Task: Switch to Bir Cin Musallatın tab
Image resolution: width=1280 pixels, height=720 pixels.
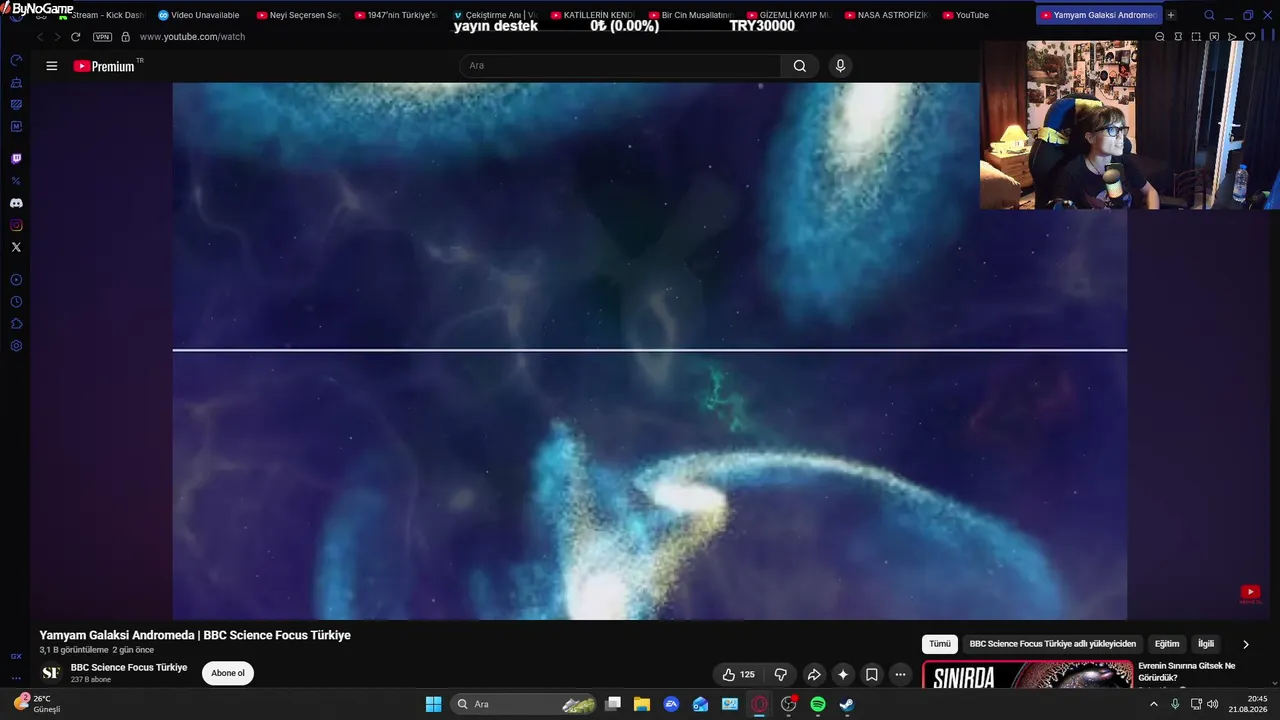Action: tap(689, 15)
